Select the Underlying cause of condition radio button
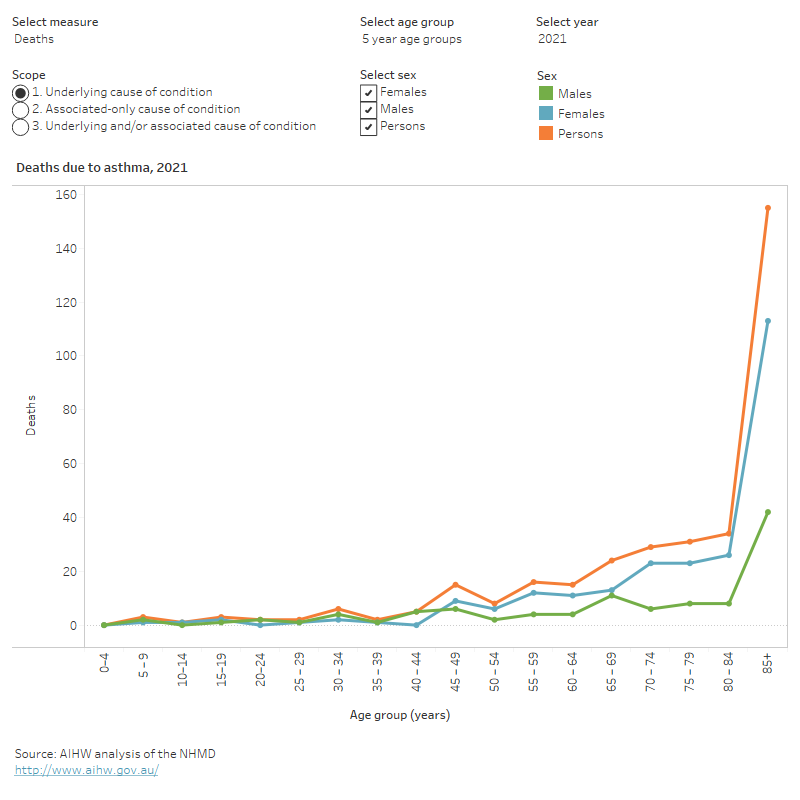The width and height of the screenshot is (800, 800). tap(21, 93)
